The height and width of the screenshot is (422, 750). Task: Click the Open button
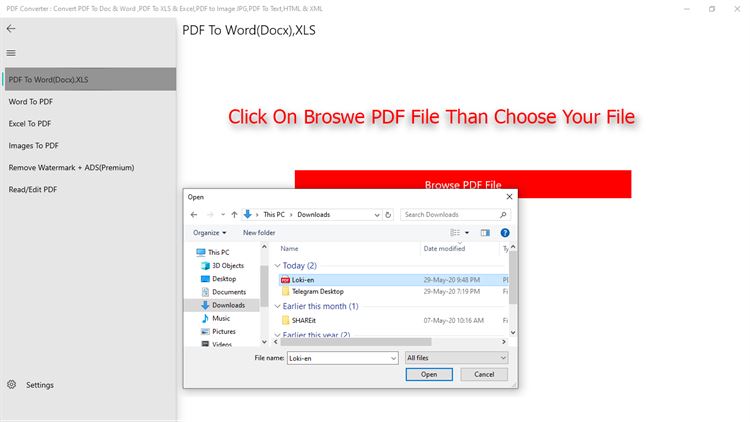click(429, 374)
